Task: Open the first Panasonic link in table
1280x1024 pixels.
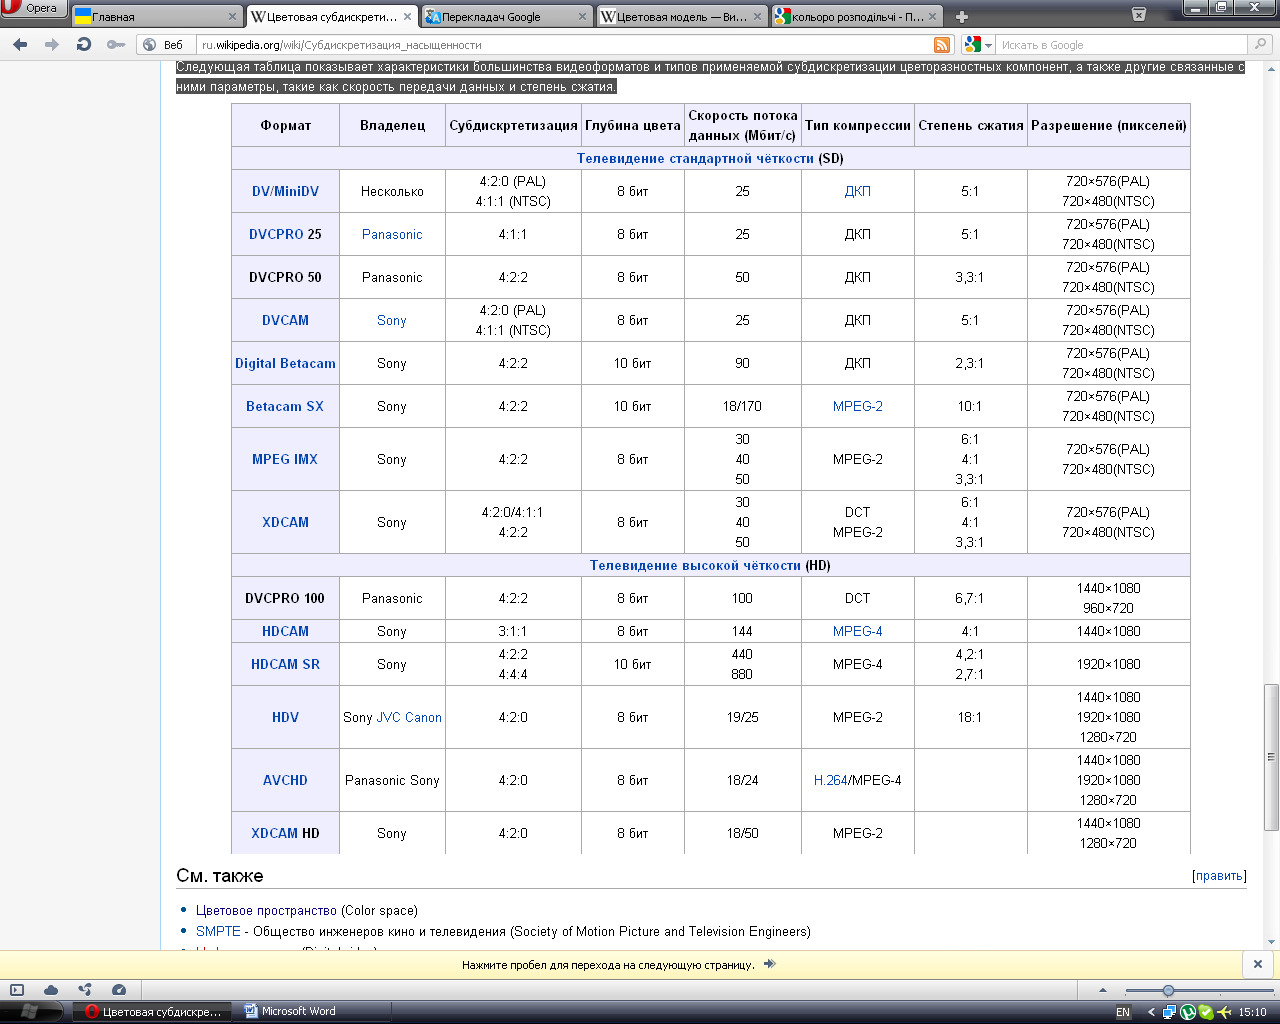Action: pos(392,234)
